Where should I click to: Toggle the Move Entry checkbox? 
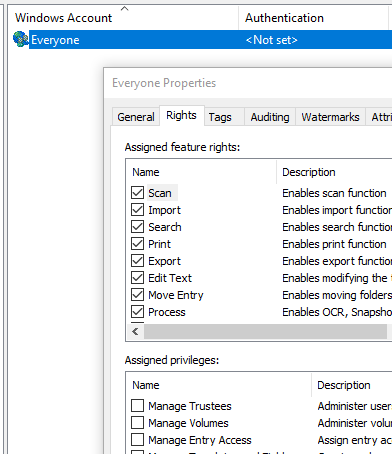click(x=137, y=295)
